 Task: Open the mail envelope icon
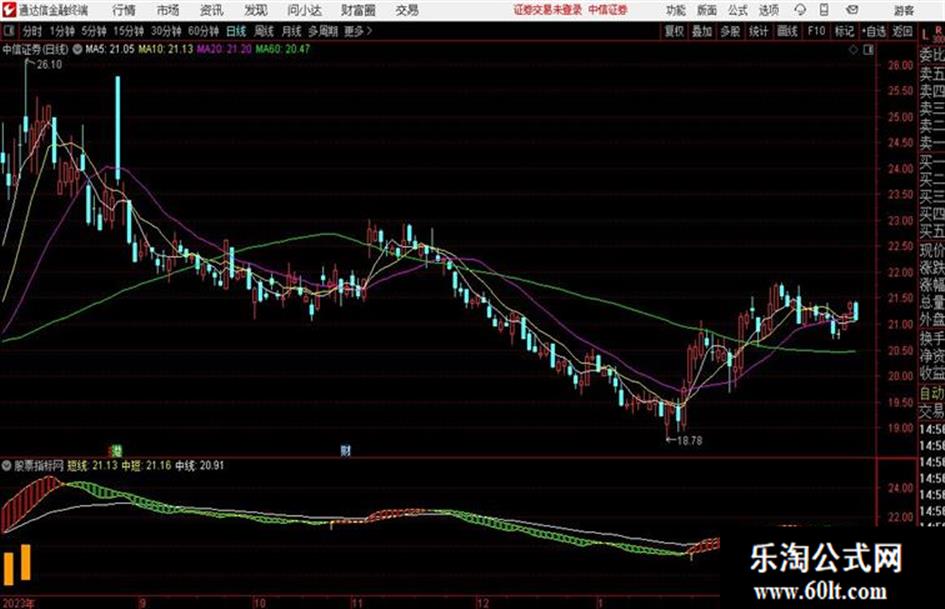852,10
